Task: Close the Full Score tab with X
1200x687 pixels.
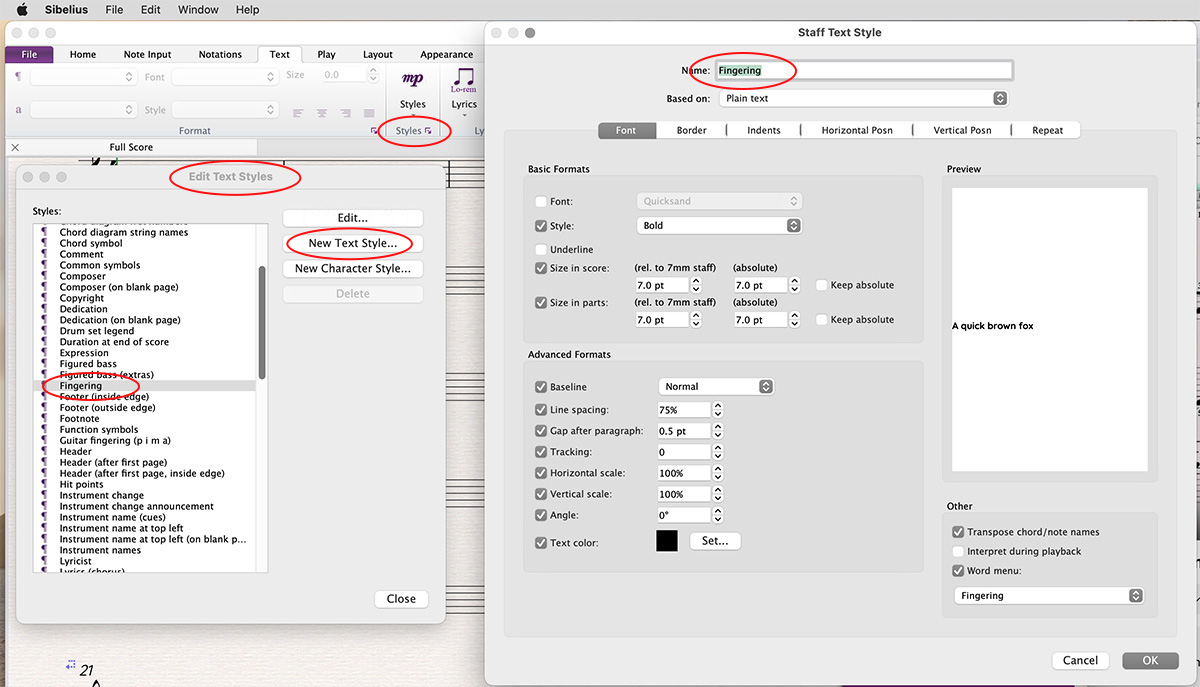Action: (x=15, y=147)
